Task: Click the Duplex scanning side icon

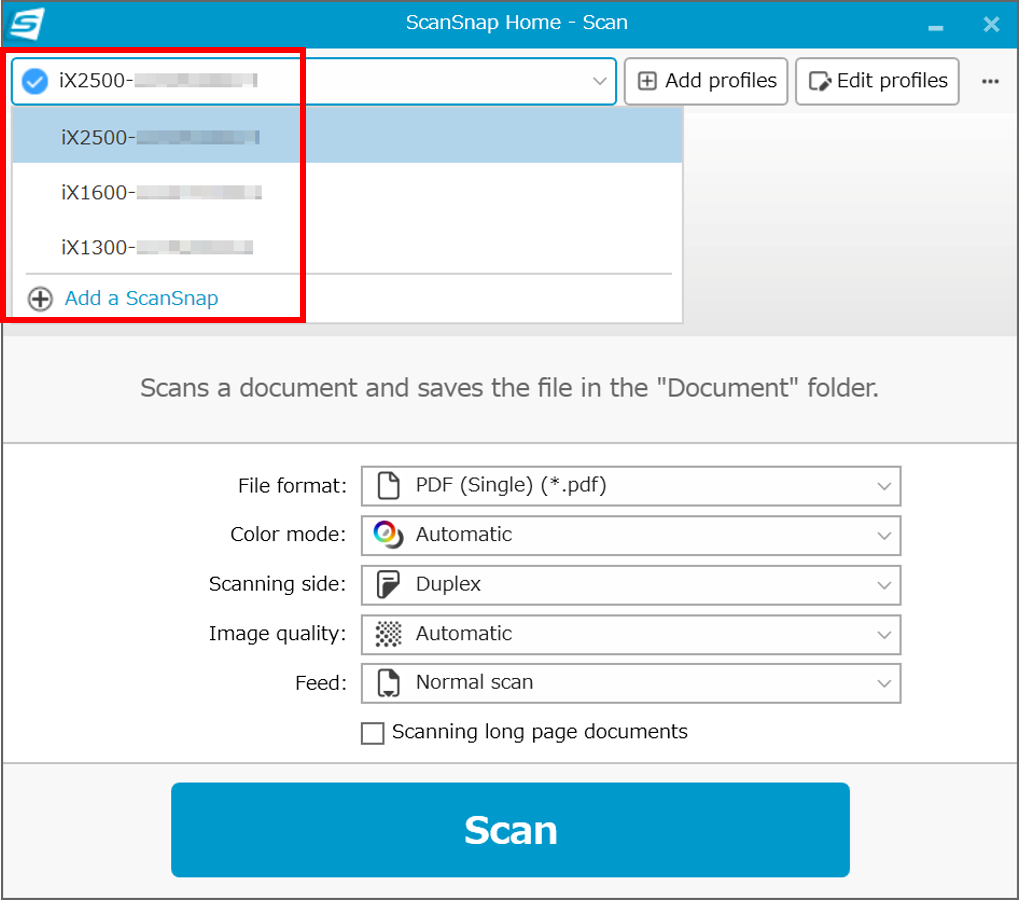Action: [x=388, y=584]
